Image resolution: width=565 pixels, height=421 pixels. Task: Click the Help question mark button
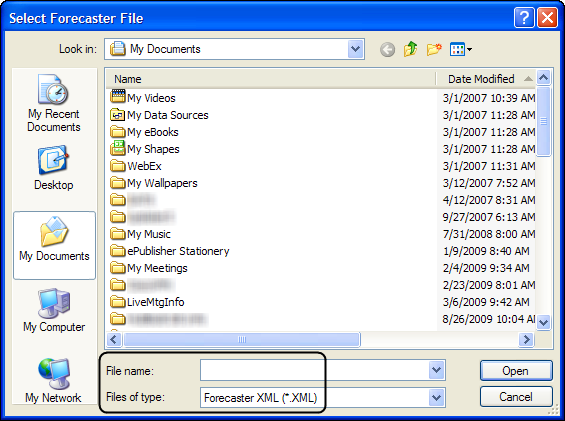pos(524,18)
